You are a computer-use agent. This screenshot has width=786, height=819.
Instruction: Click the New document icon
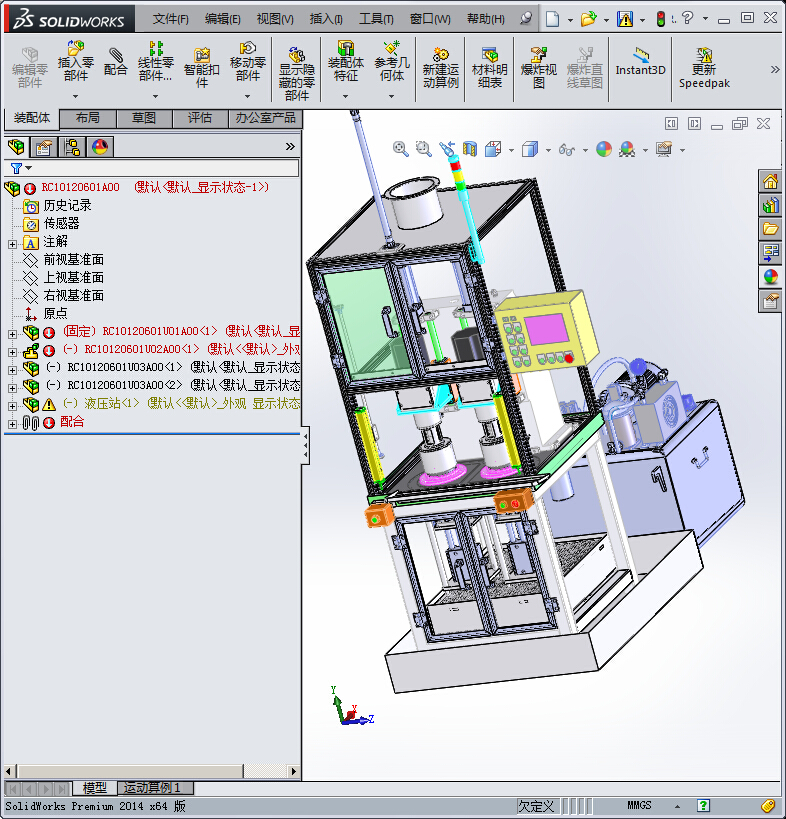point(553,19)
